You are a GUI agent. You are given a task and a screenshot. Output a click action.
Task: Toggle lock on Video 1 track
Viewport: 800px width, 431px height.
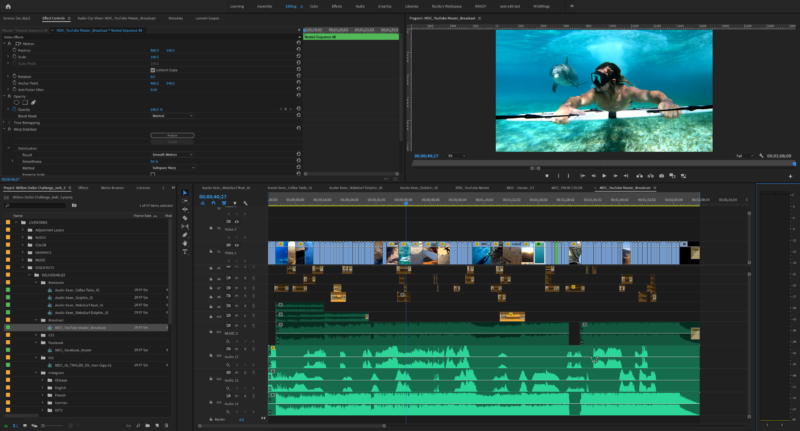(211, 251)
